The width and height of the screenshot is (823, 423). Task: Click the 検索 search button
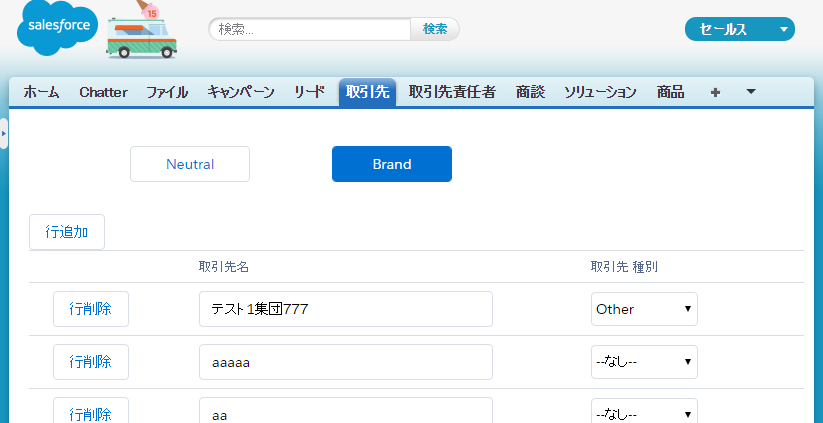435,29
